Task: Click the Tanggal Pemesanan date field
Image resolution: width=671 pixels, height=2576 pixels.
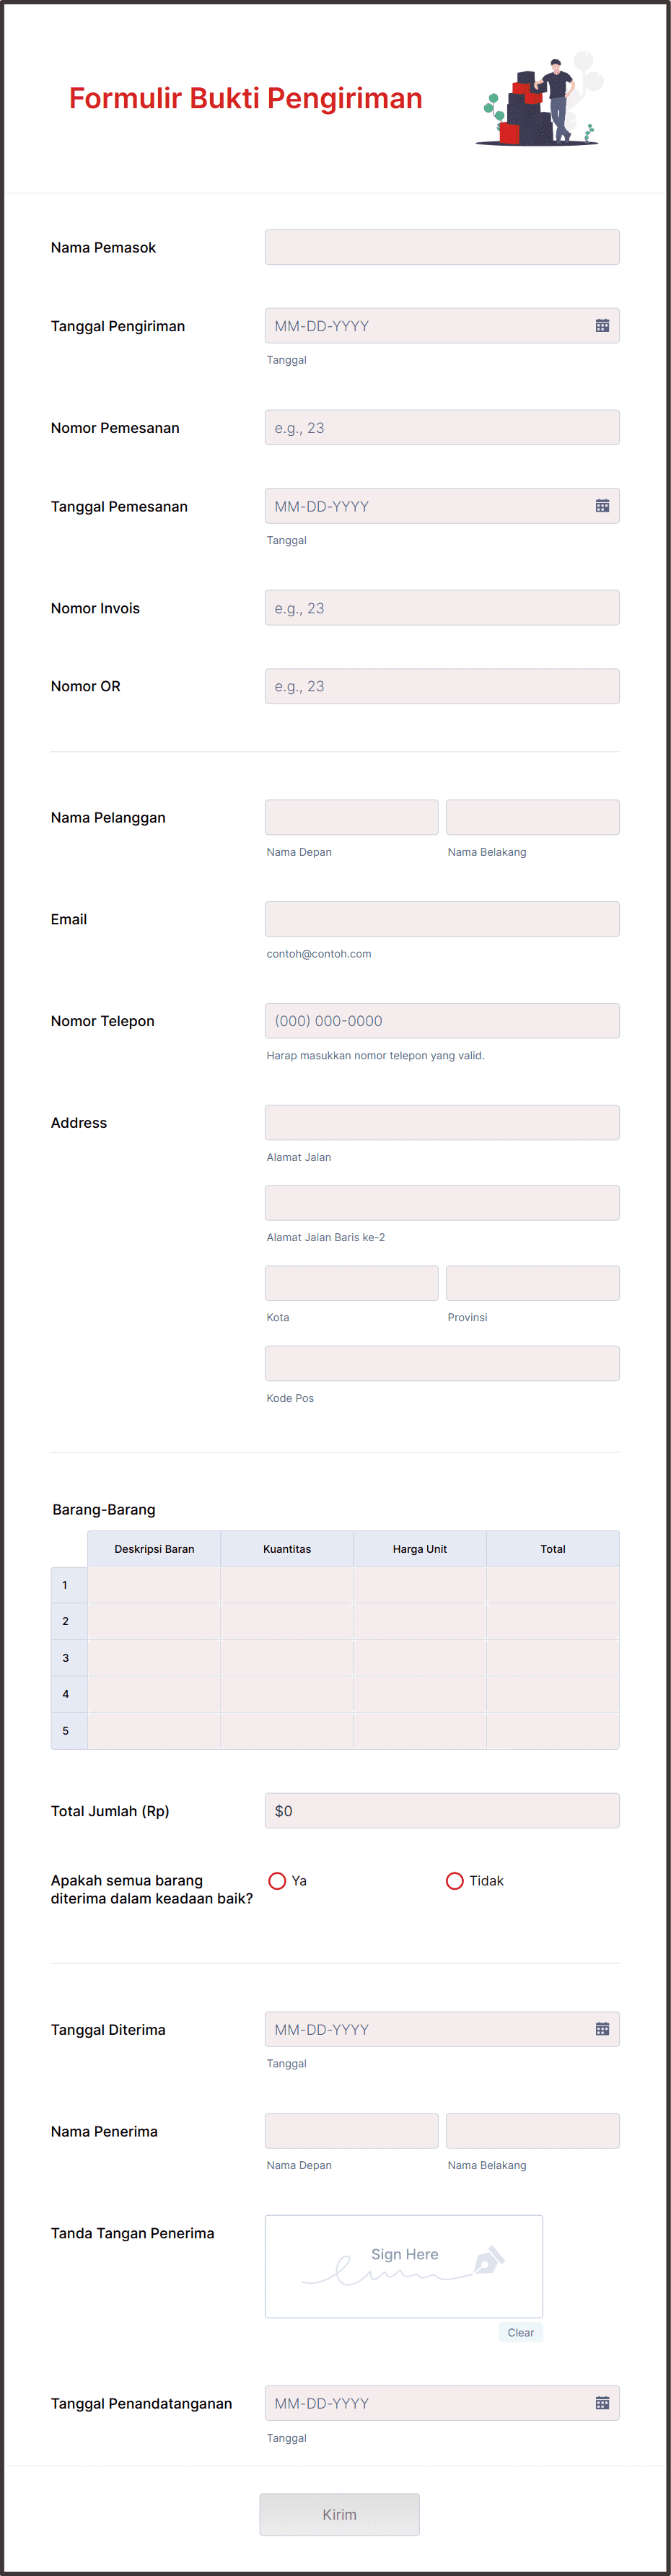Action: coord(442,506)
